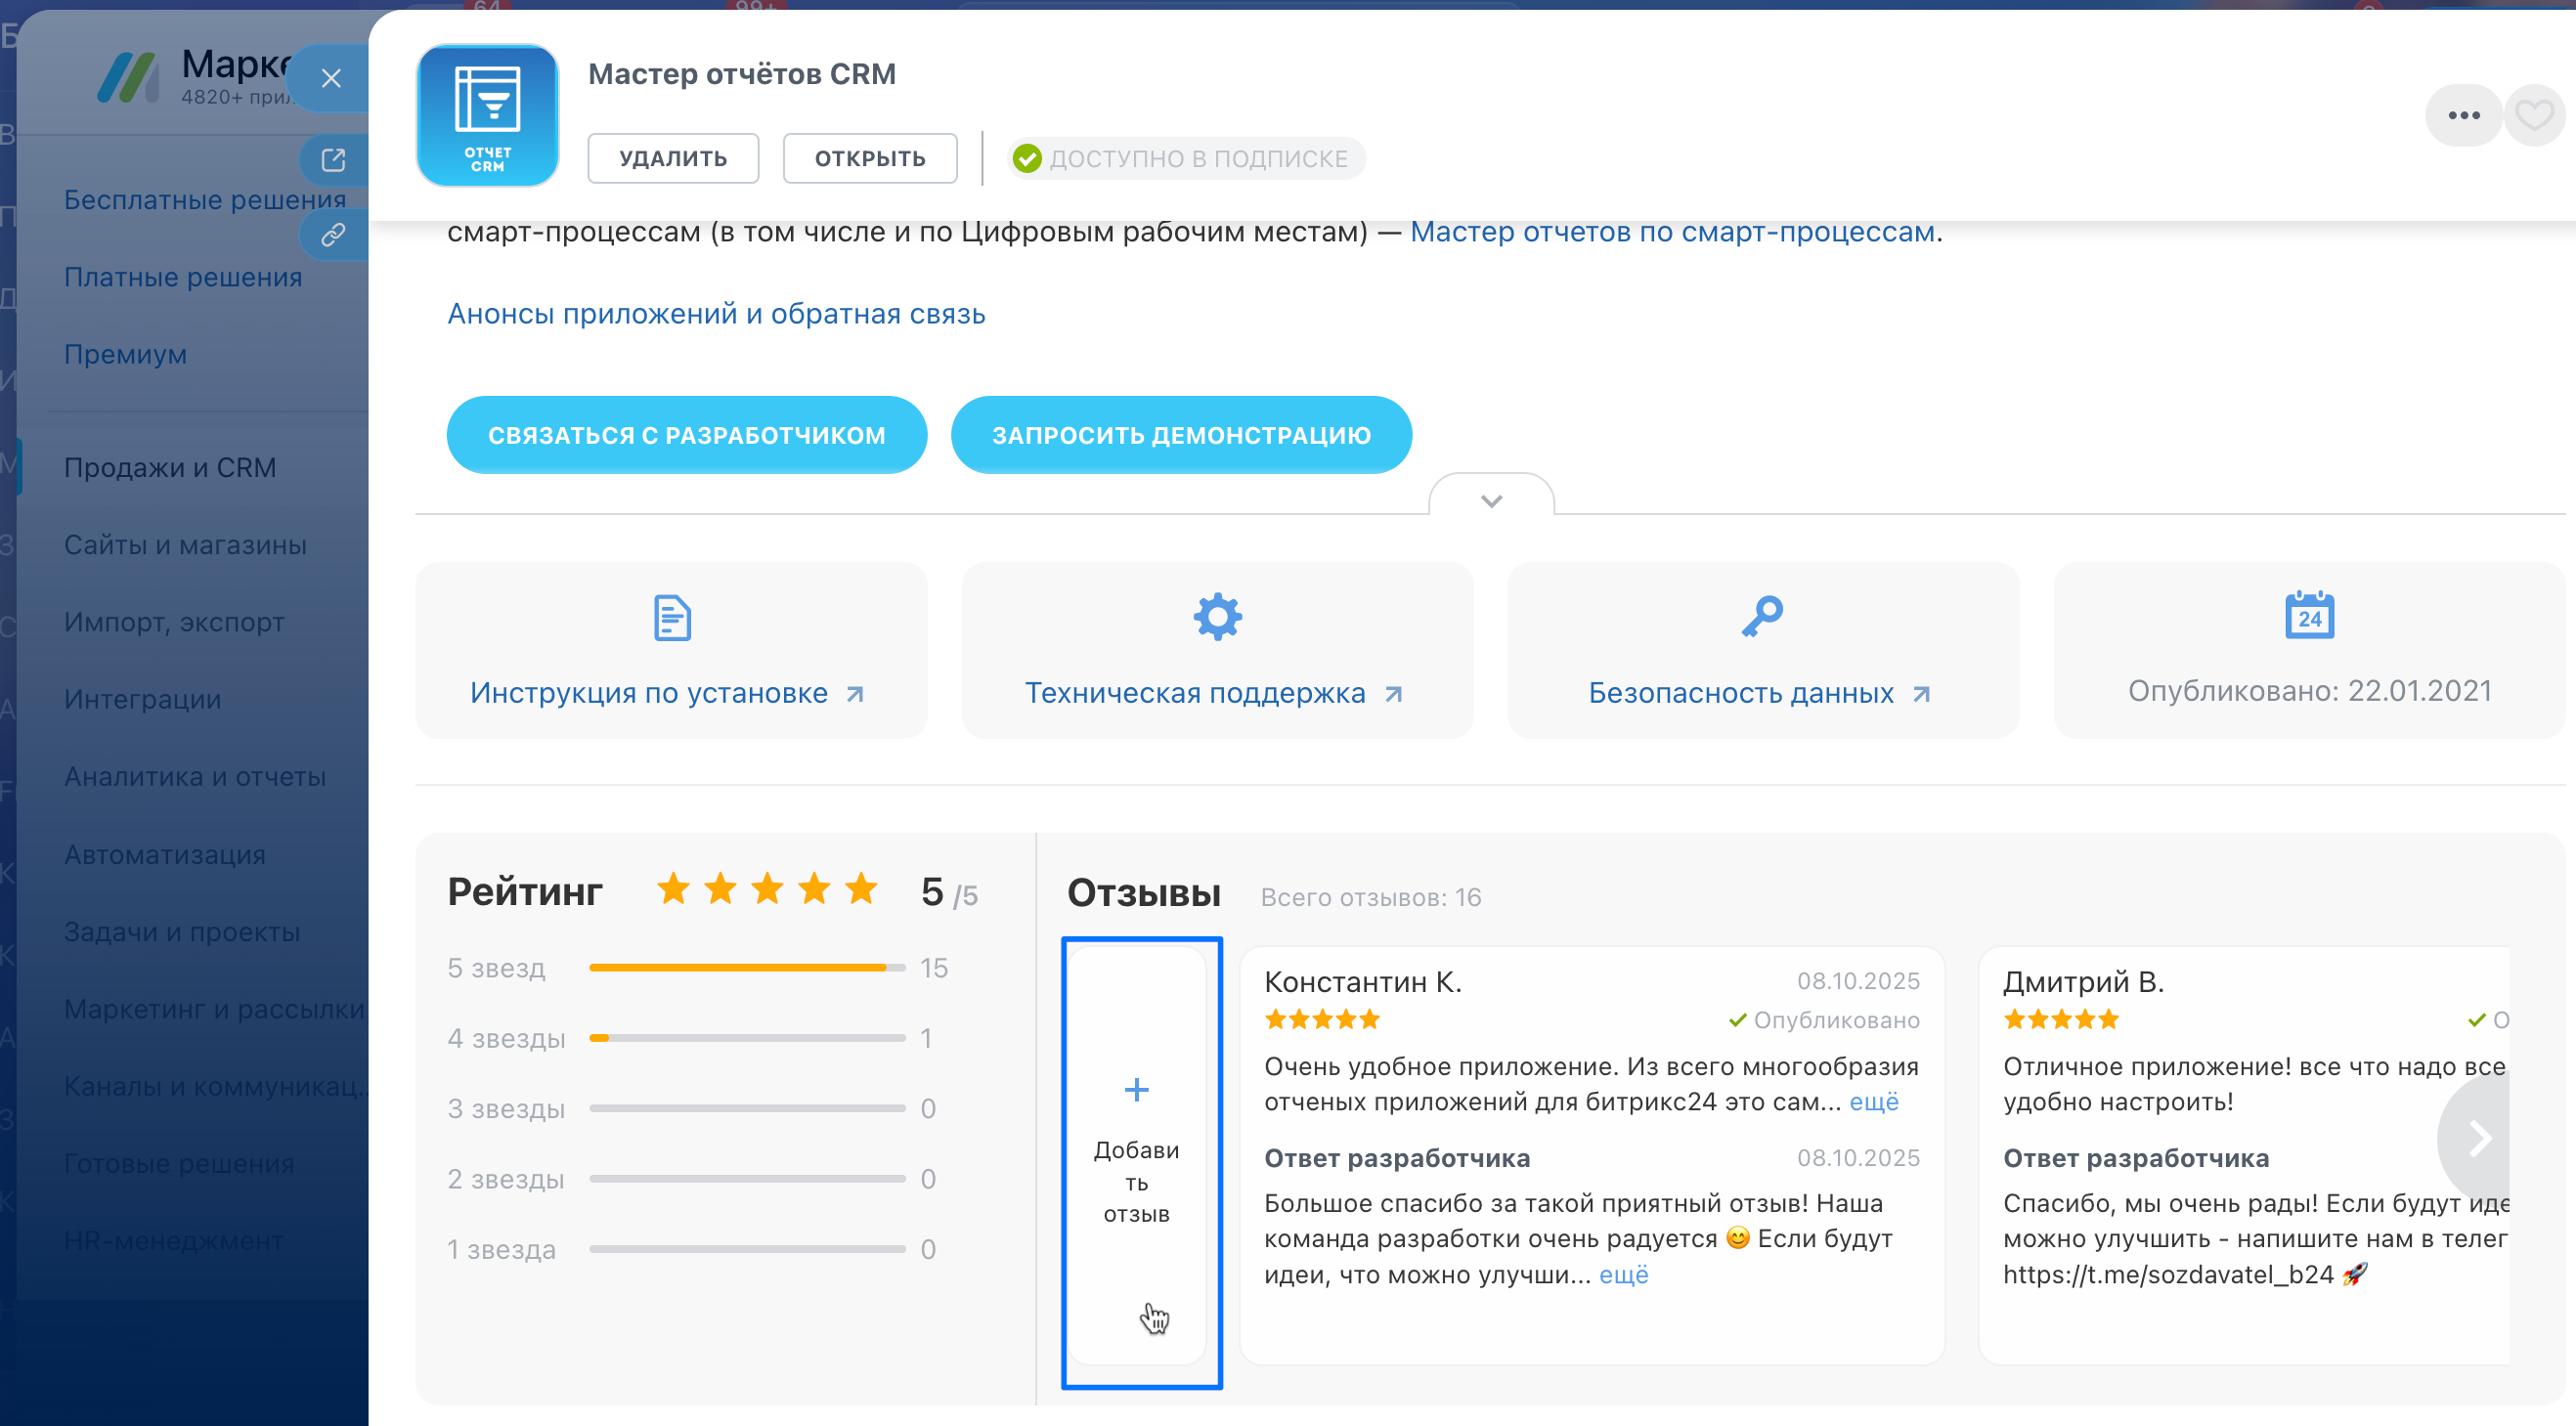Open the three-dots more options menu
The width and height of the screenshot is (2576, 1426).
[2463, 115]
